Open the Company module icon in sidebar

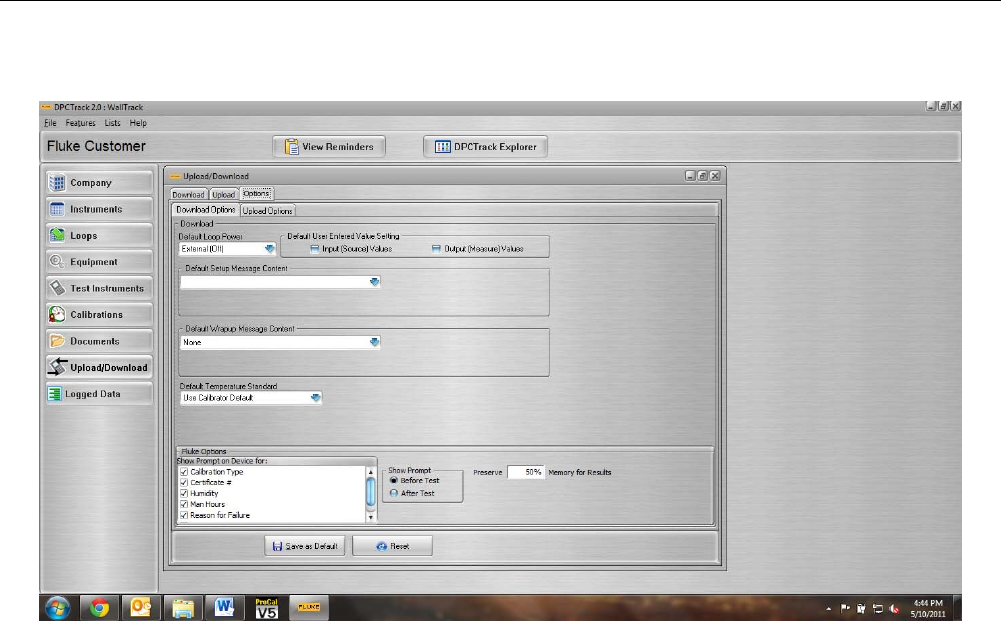coord(57,183)
